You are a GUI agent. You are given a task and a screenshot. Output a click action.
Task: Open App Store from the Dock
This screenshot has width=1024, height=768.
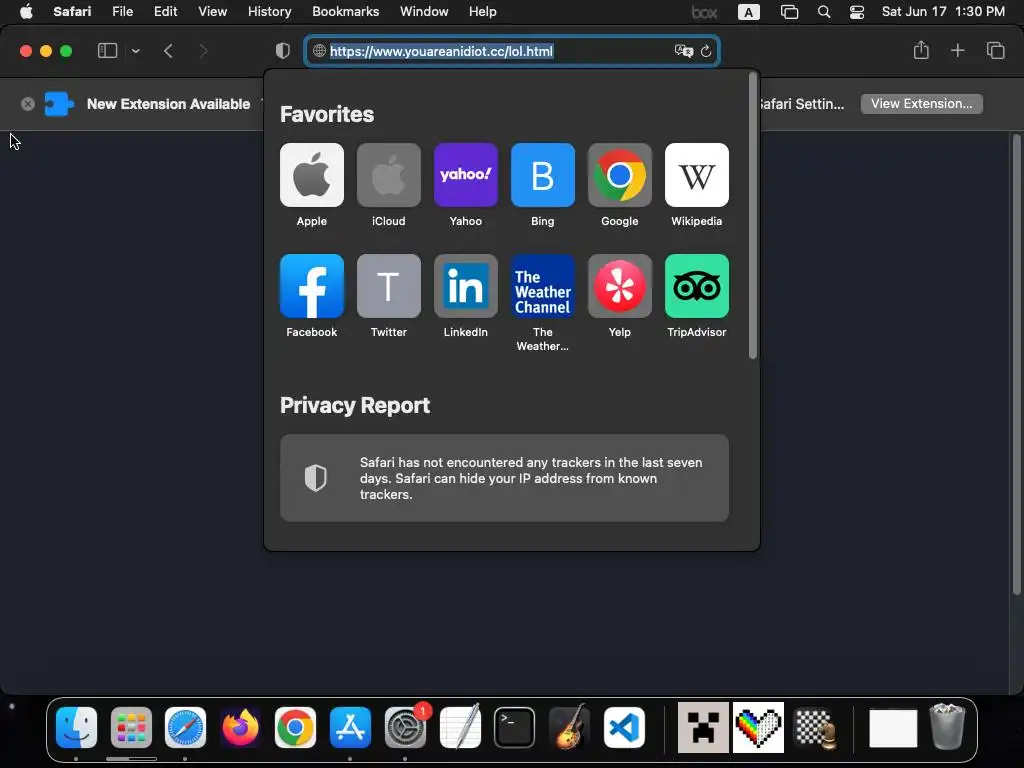(x=350, y=728)
